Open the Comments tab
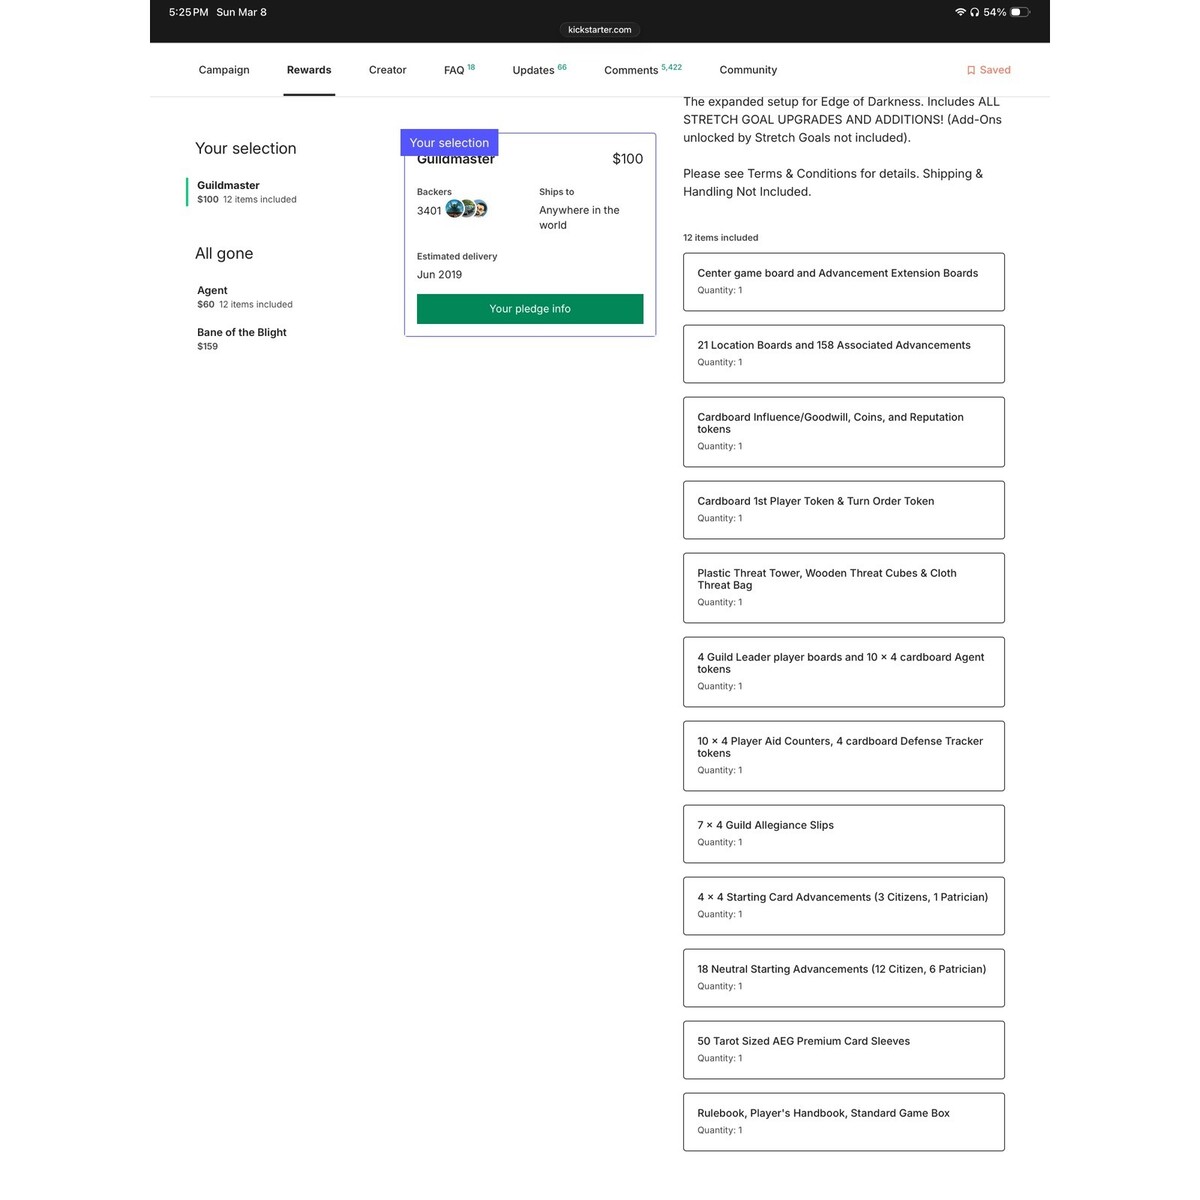Screen dimensions: 1200x1200 (x=643, y=70)
